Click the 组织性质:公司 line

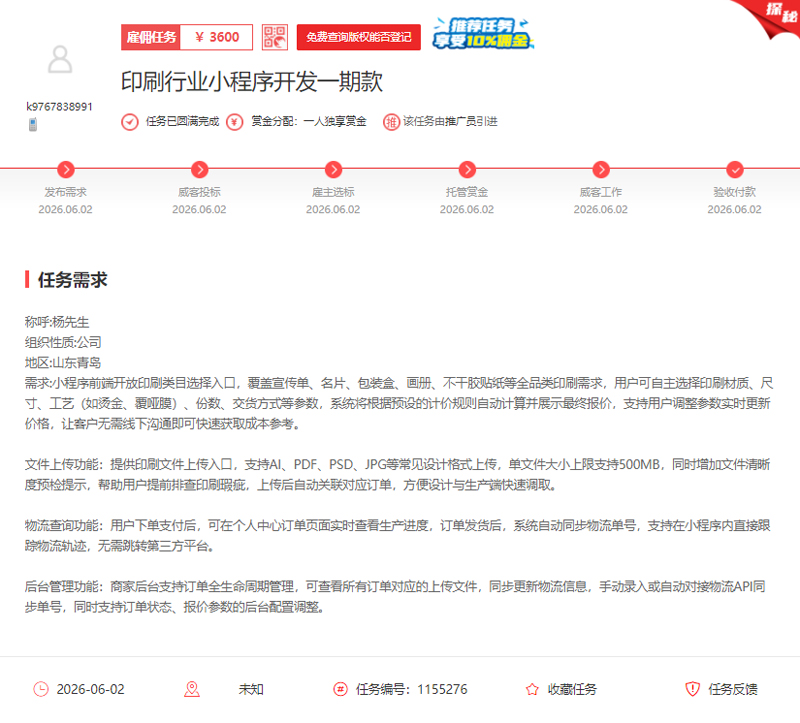pyautogui.click(x=63, y=342)
